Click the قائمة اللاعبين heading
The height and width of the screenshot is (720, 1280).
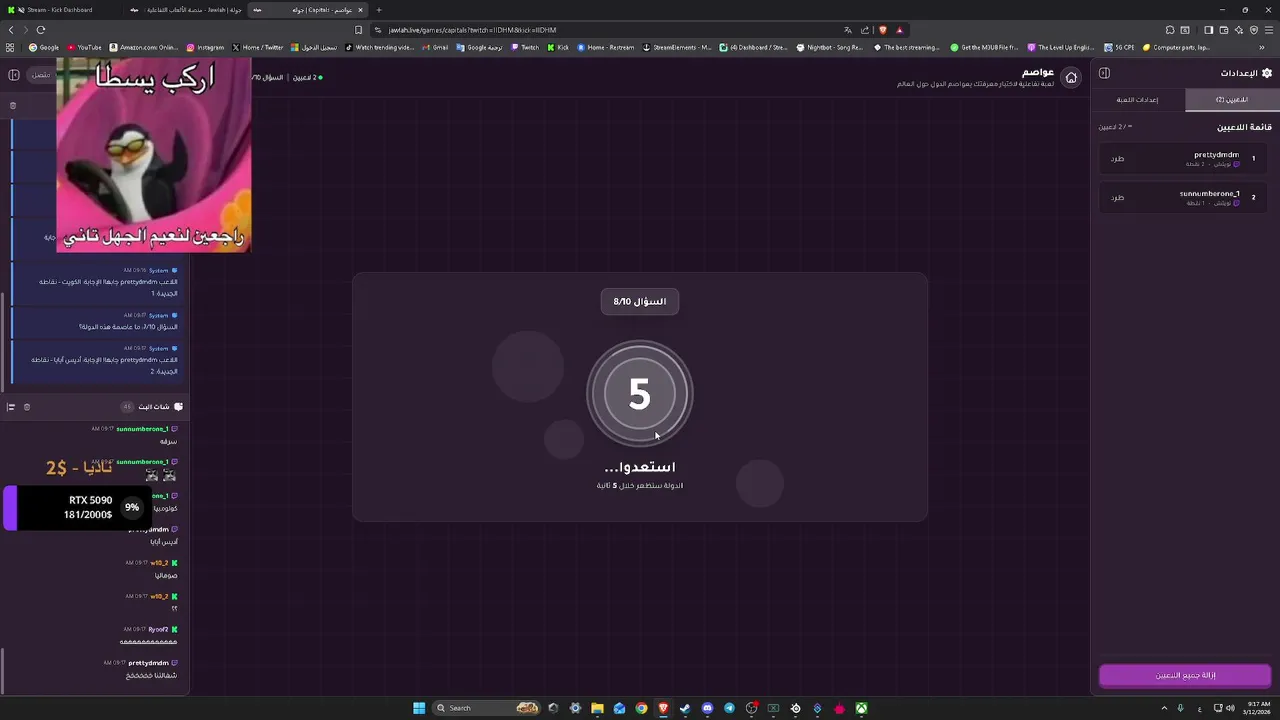point(1244,127)
